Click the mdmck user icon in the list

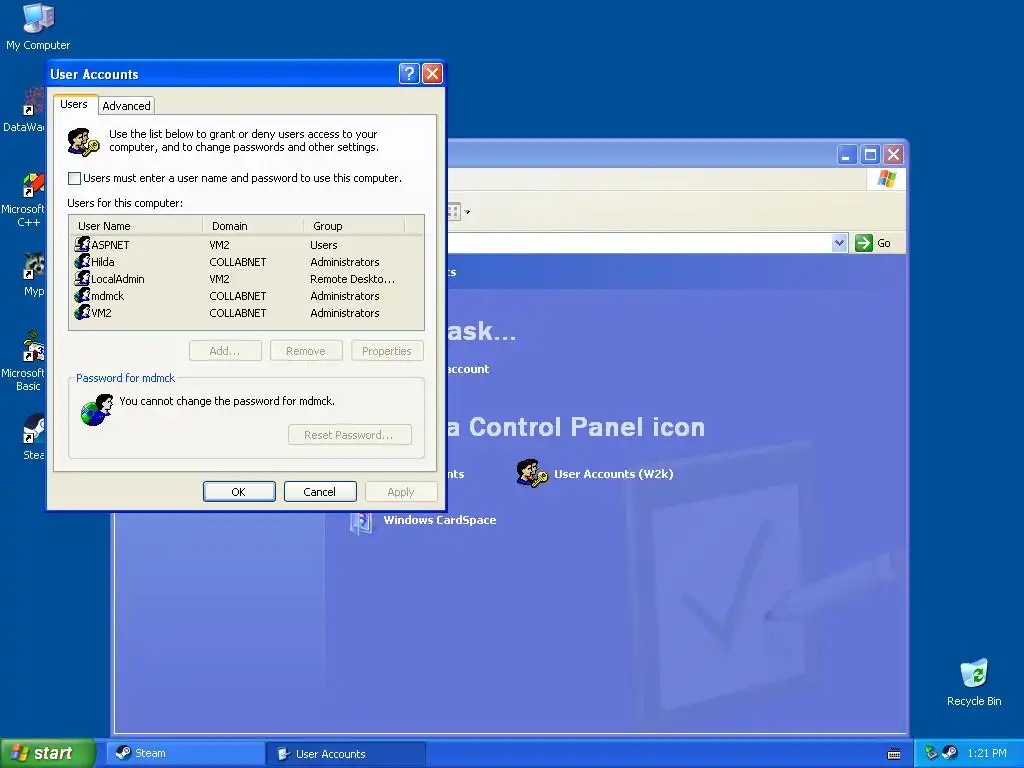82,295
